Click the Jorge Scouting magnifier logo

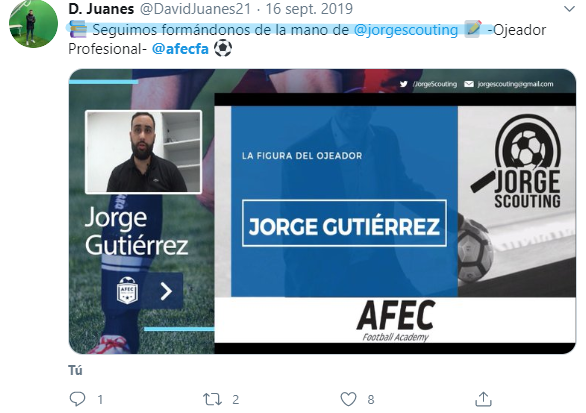(x=518, y=161)
